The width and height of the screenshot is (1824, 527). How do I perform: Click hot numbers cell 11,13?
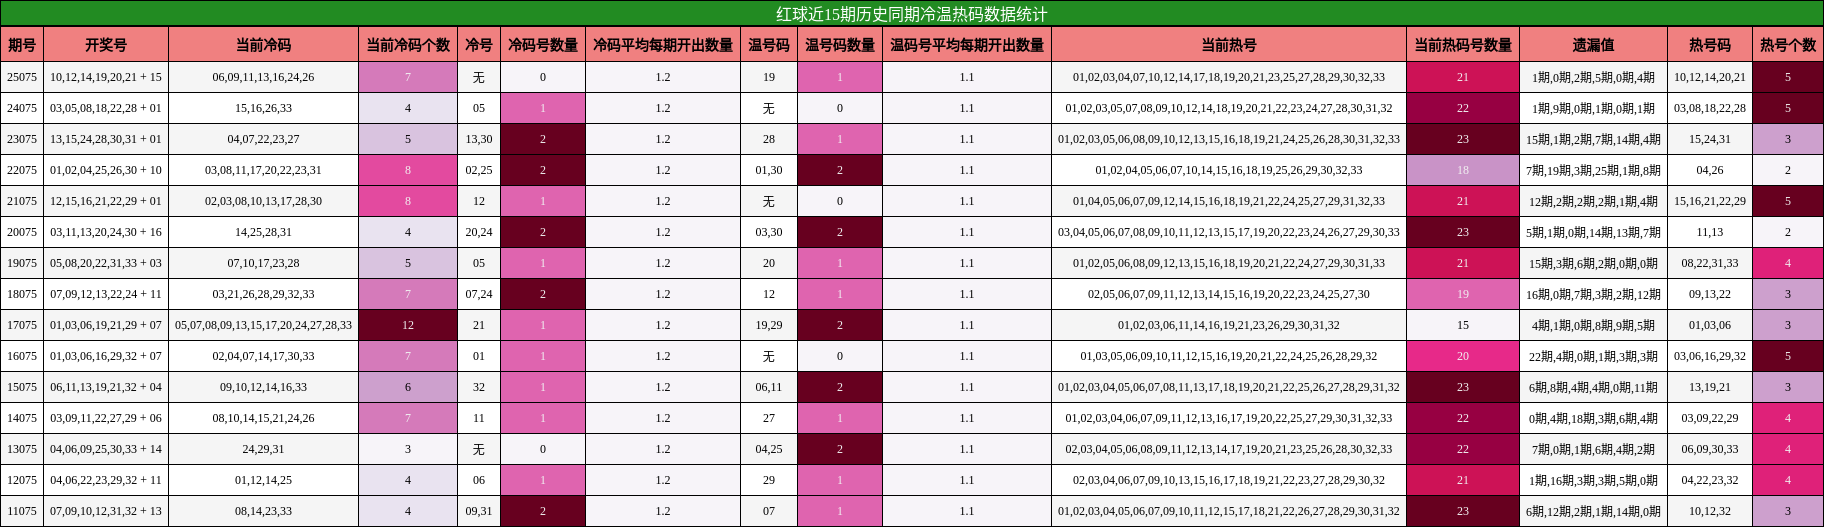[x=1710, y=232]
